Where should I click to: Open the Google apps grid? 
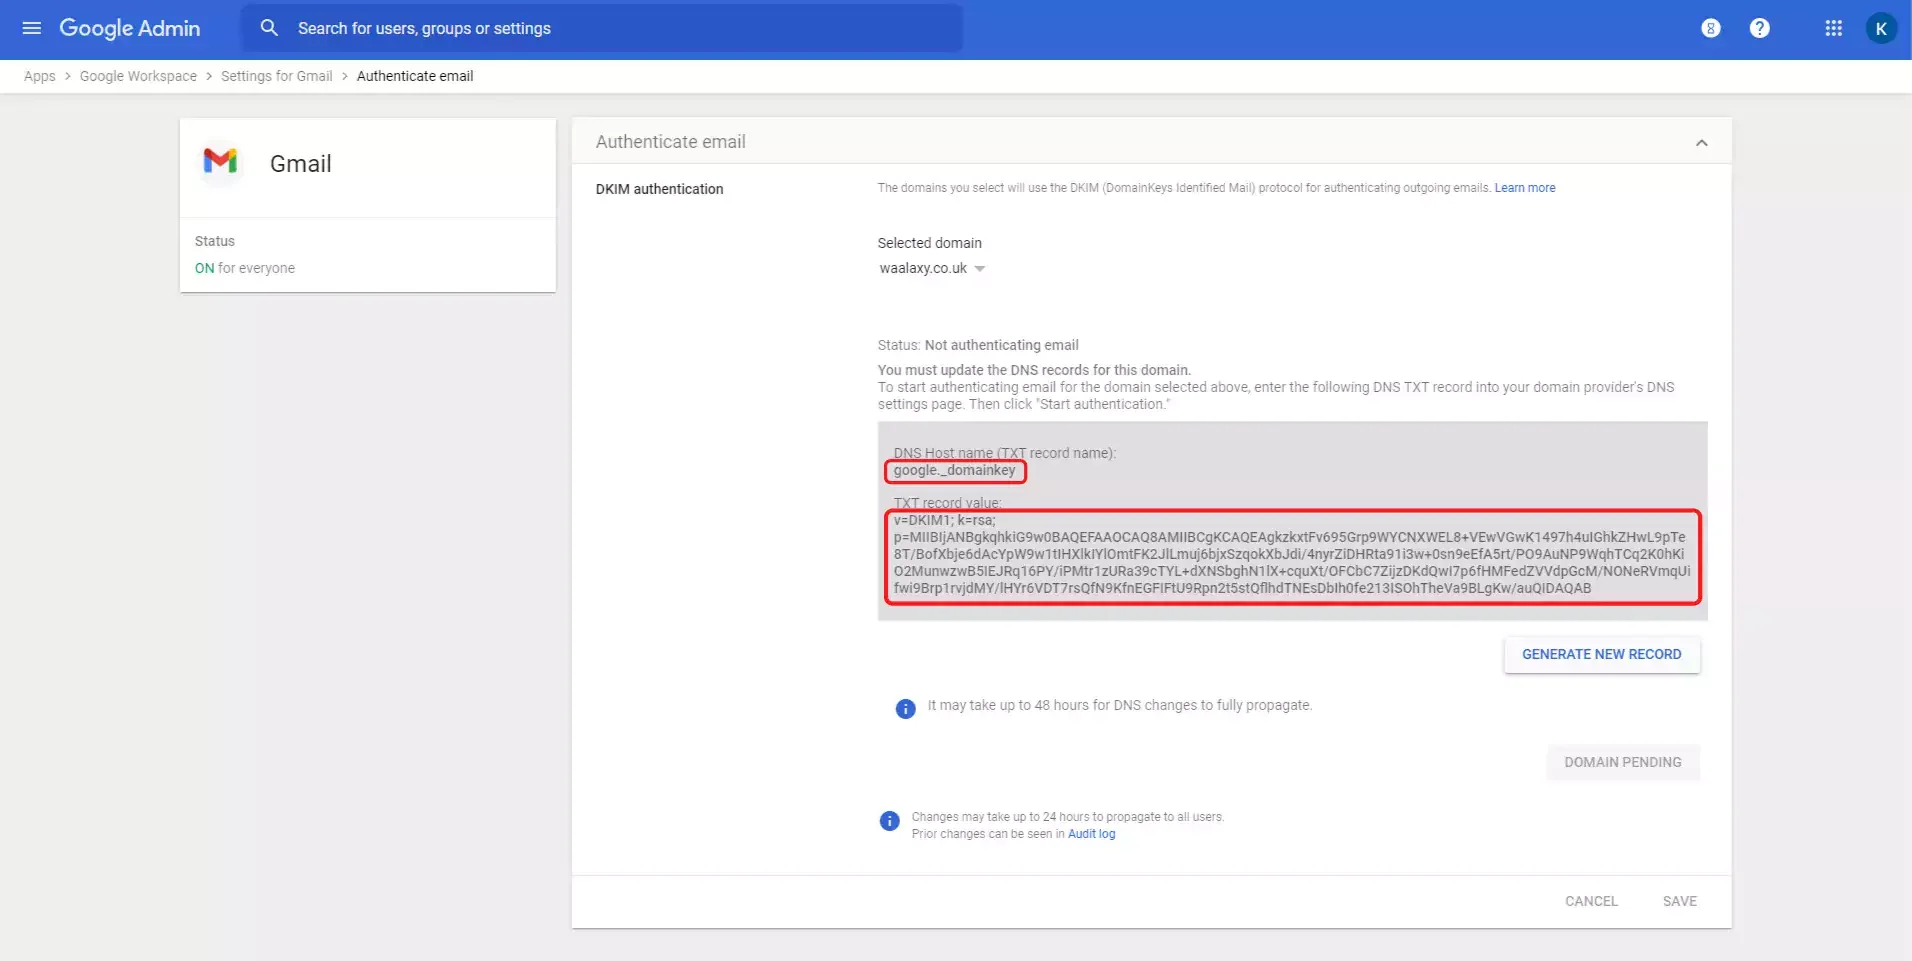pyautogui.click(x=1833, y=28)
